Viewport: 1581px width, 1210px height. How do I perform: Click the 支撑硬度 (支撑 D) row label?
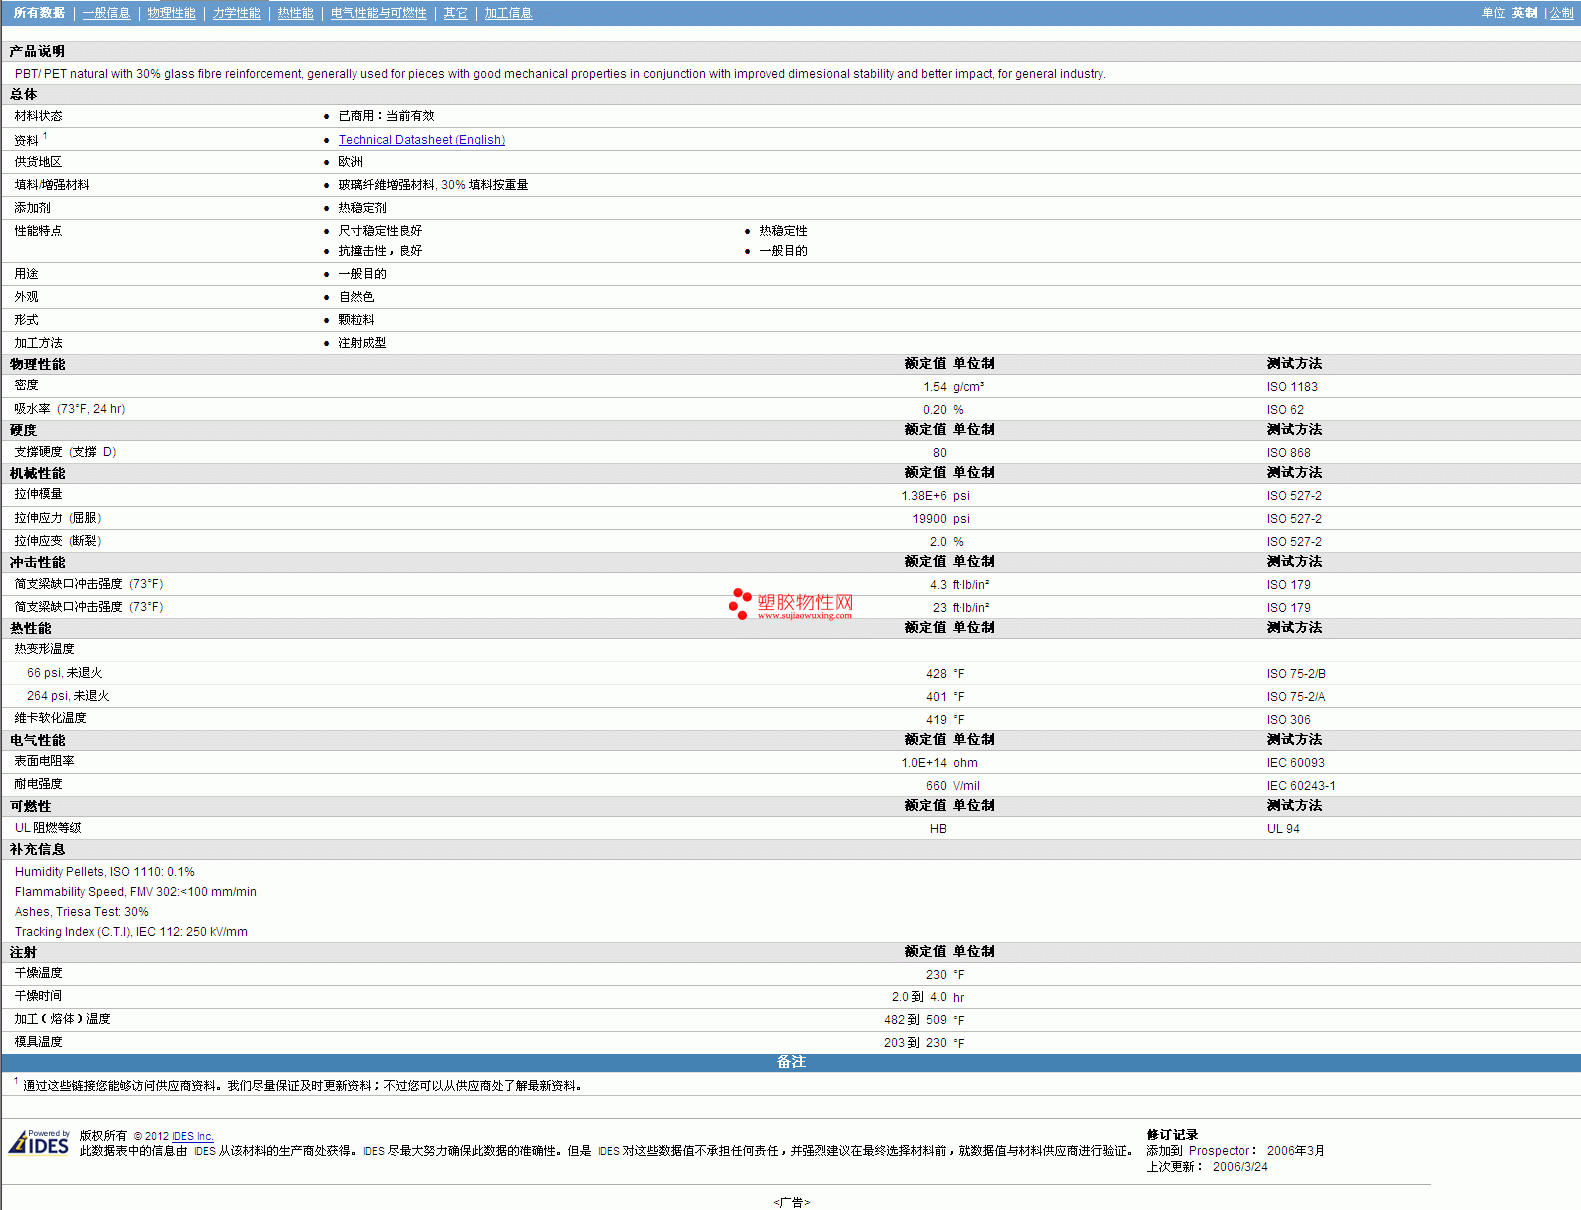pyautogui.click(x=65, y=452)
